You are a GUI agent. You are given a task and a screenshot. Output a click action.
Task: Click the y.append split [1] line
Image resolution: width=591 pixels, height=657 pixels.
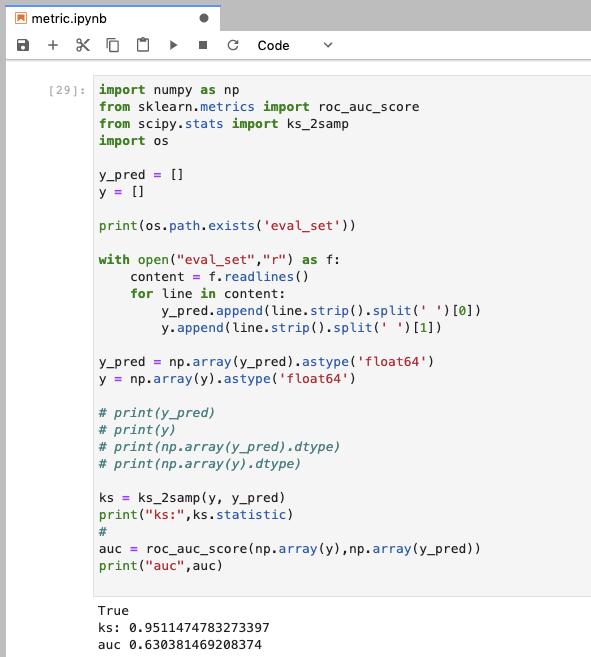pyautogui.click(x=301, y=328)
